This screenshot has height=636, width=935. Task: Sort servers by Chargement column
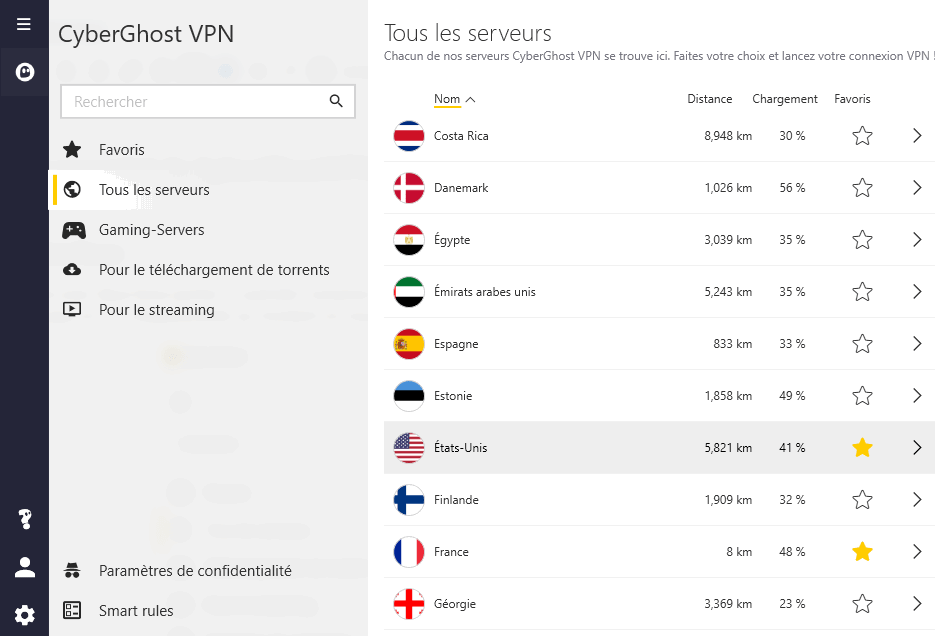click(785, 99)
